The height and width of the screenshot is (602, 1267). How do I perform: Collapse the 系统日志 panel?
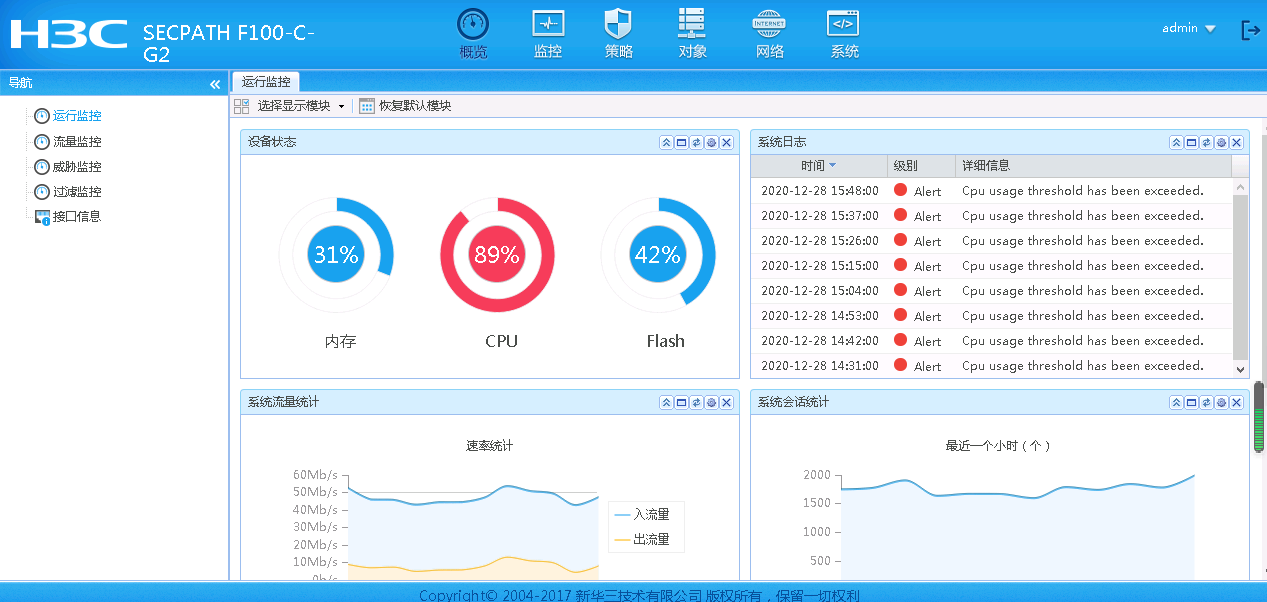click(x=1176, y=143)
